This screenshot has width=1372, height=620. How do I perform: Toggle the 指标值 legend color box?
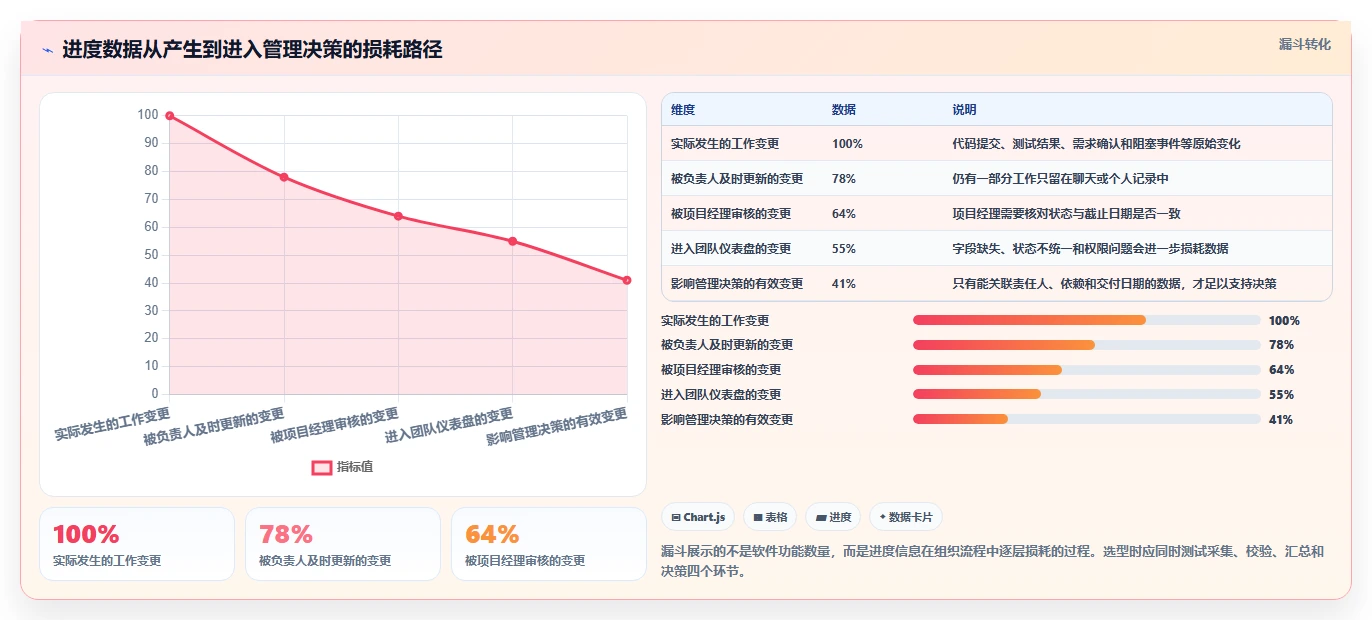[321, 467]
